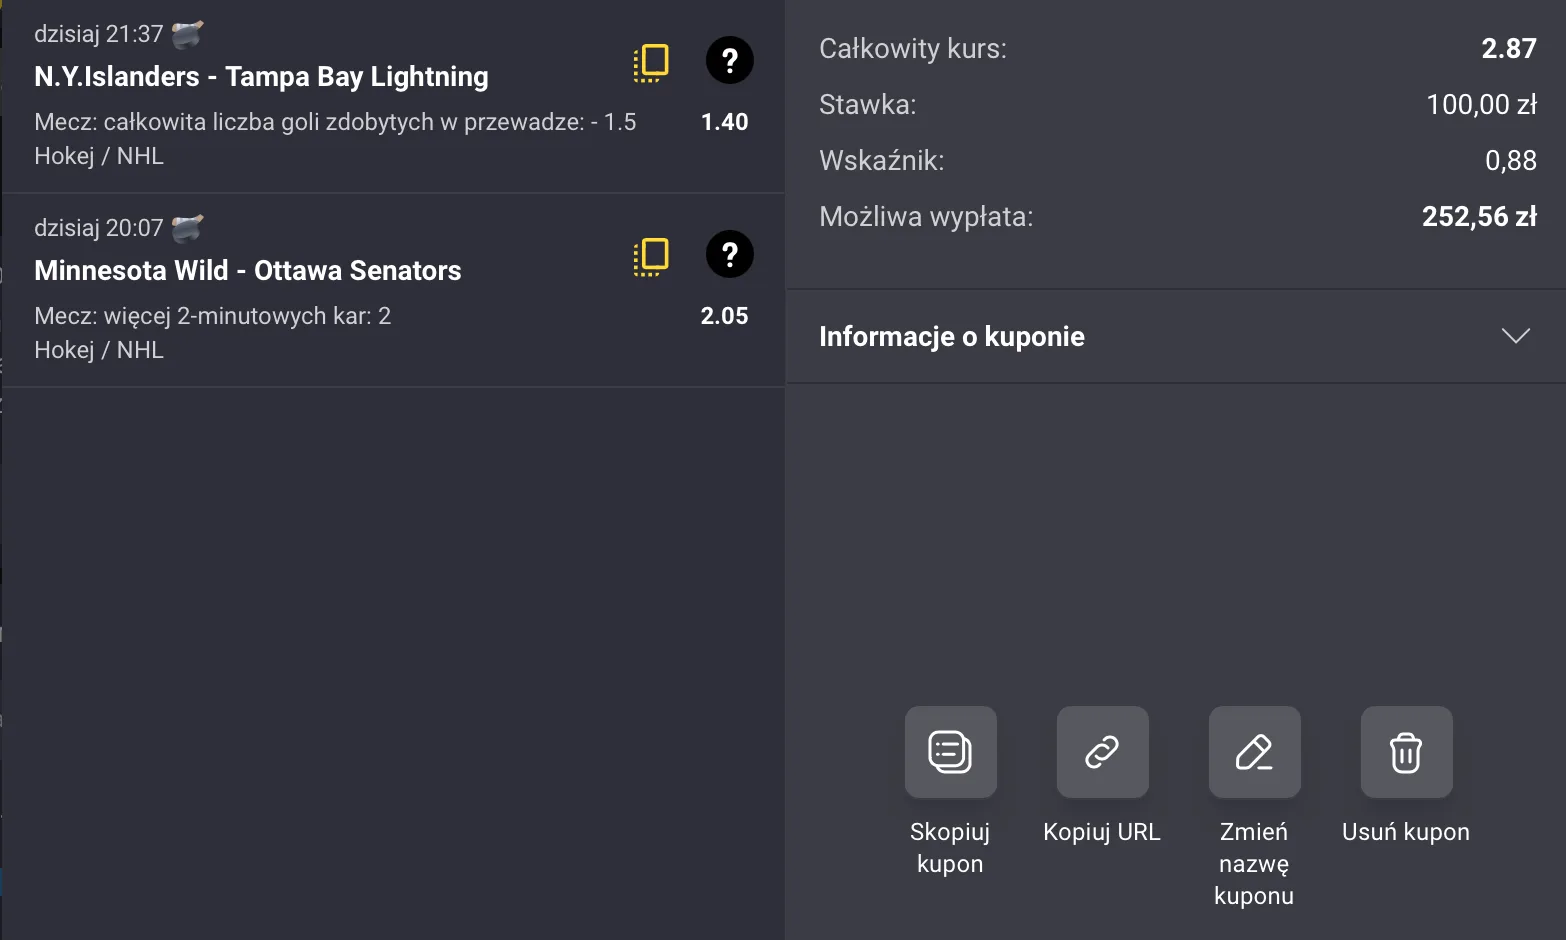The width and height of the screenshot is (1566, 940).
Task: Click the Całkowity kurs value 2.87
Action: (x=1509, y=48)
